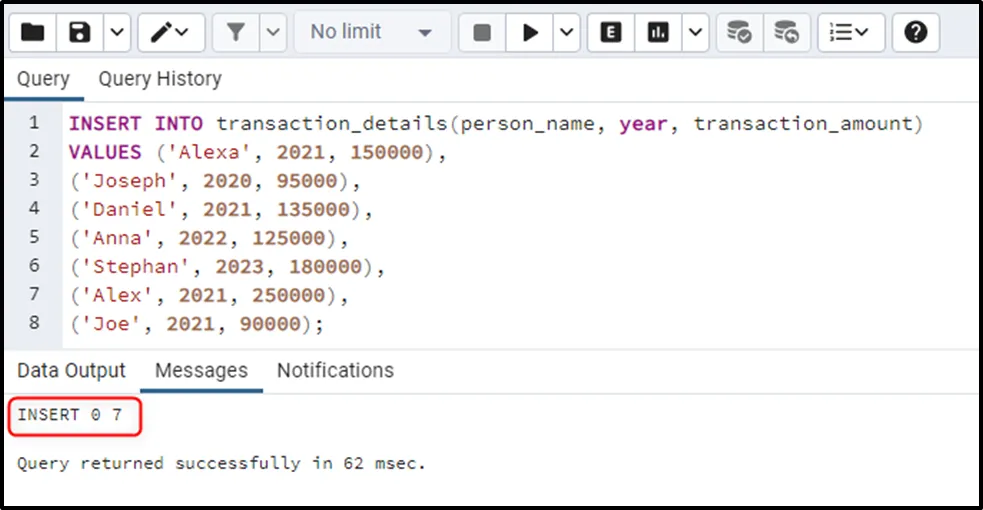This screenshot has height=510, width=983.
Task: Expand the execute options dropdown arrow
Action: point(566,33)
